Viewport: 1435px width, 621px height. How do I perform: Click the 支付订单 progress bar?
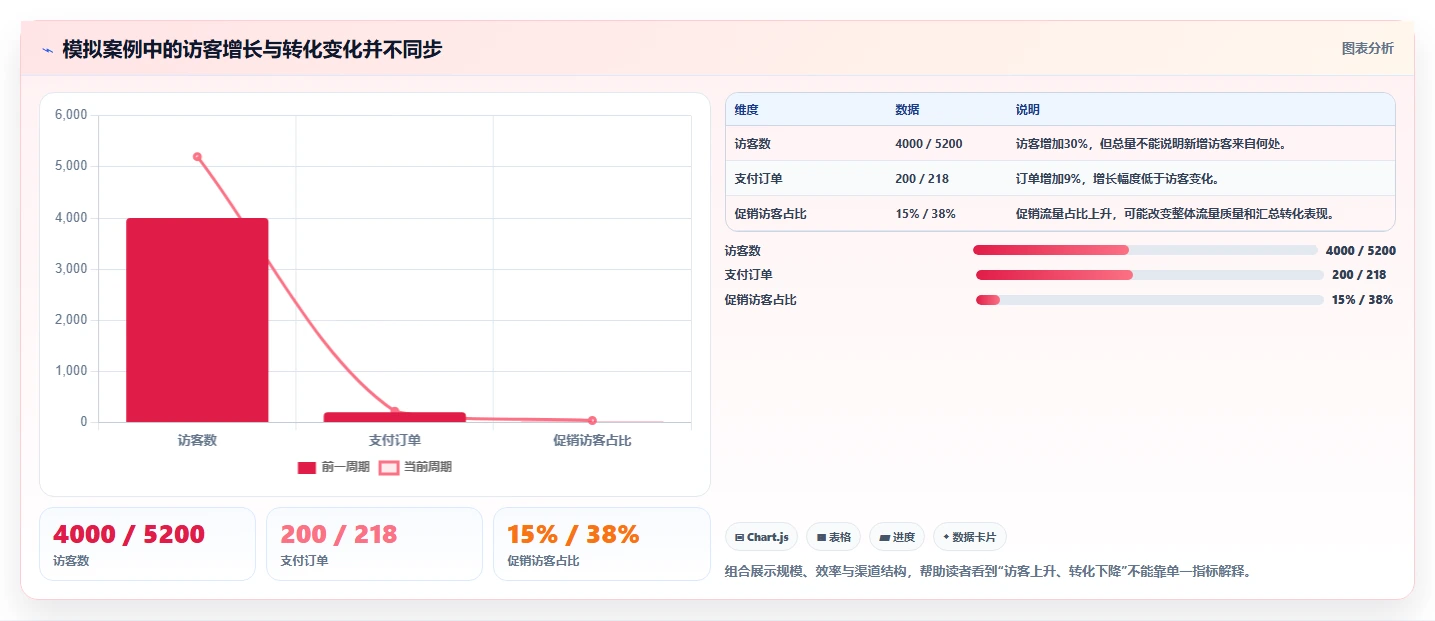[x=1150, y=275]
